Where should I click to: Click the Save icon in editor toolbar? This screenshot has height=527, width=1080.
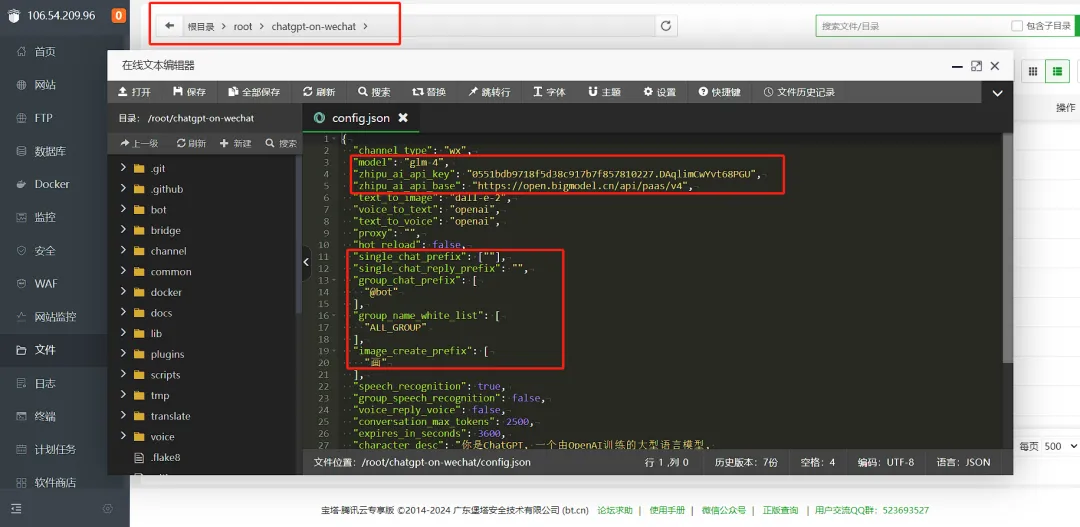[x=178, y=92]
